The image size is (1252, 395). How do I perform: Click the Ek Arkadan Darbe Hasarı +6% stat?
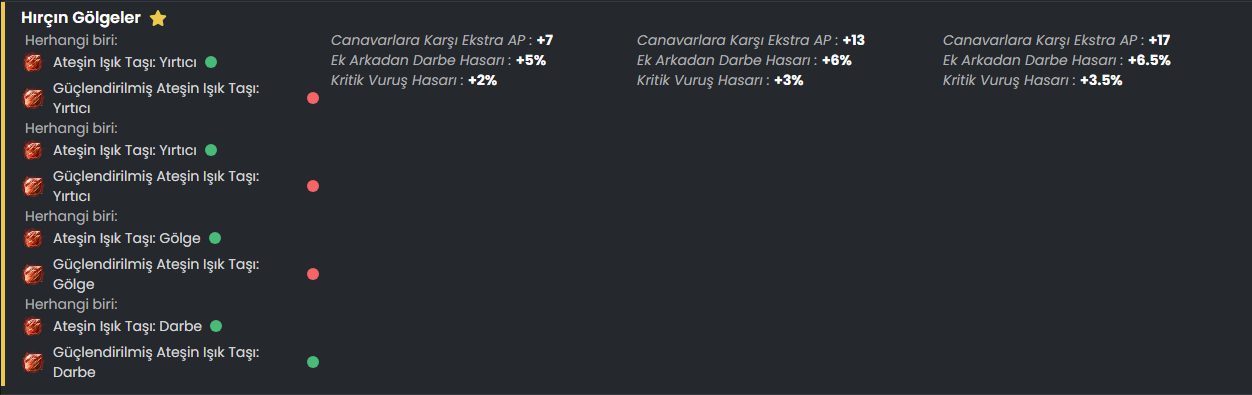click(744, 60)
